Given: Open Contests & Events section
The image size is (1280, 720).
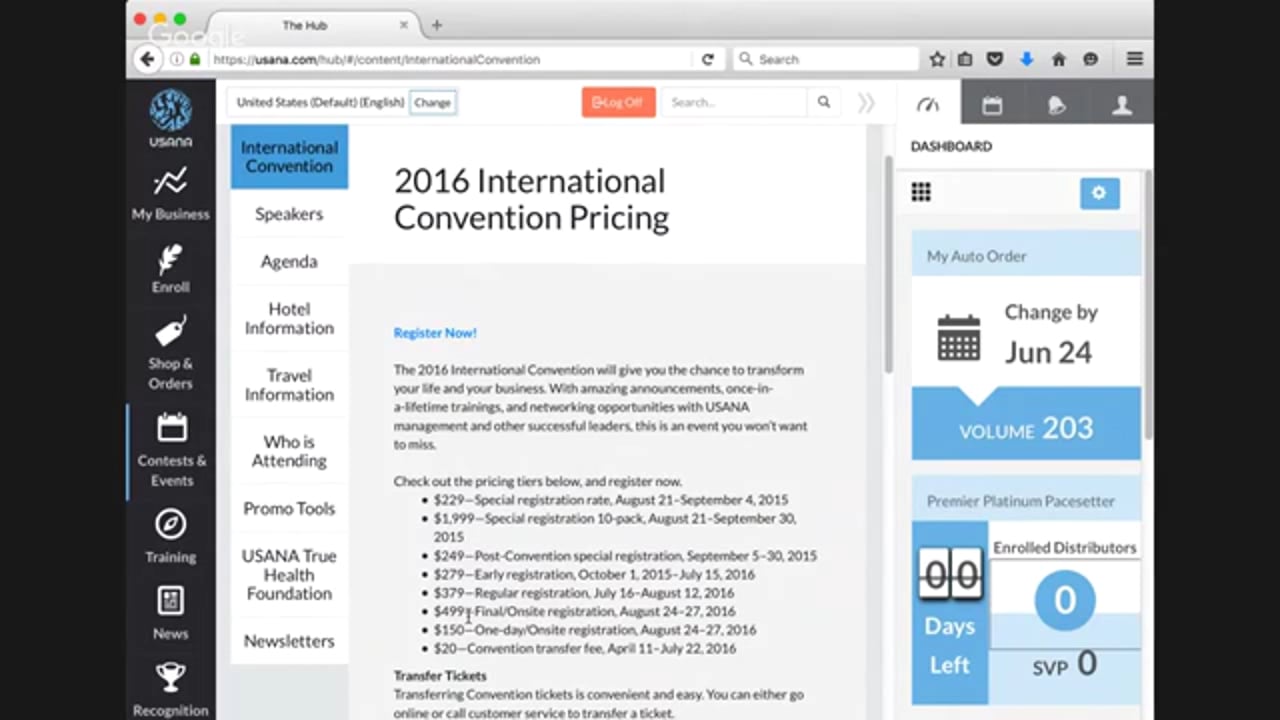Looking at the screenshot, I should [x=171, y=450].
